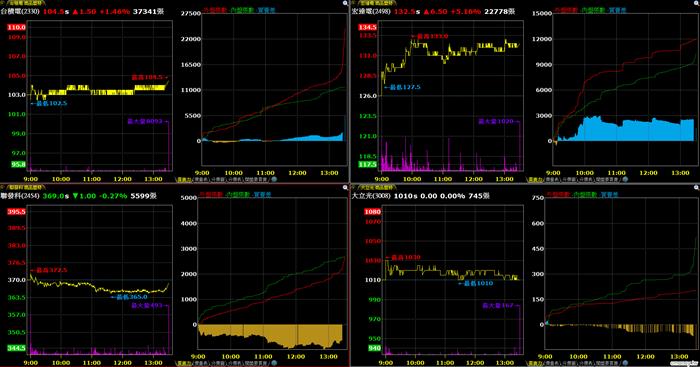Click the blue legend label above the 大立光 volume chart
Screen dimensions: 700x367
(x=609, y=194)
